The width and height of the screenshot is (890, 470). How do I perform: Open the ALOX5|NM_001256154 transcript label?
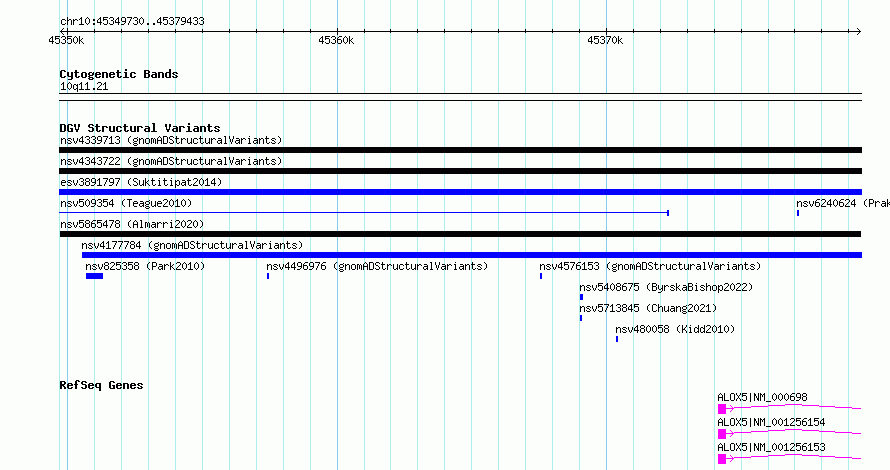tap(771, 422)
